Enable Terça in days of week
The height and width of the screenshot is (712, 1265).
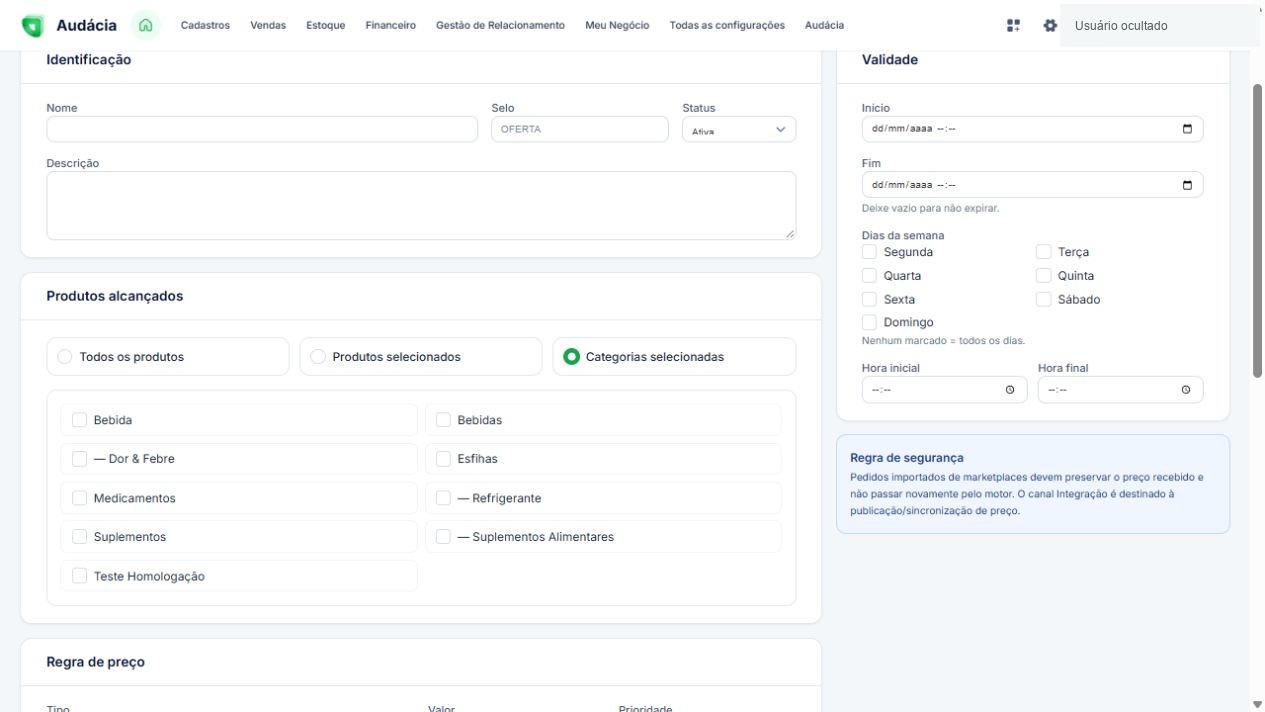[x=1044, y=252]
